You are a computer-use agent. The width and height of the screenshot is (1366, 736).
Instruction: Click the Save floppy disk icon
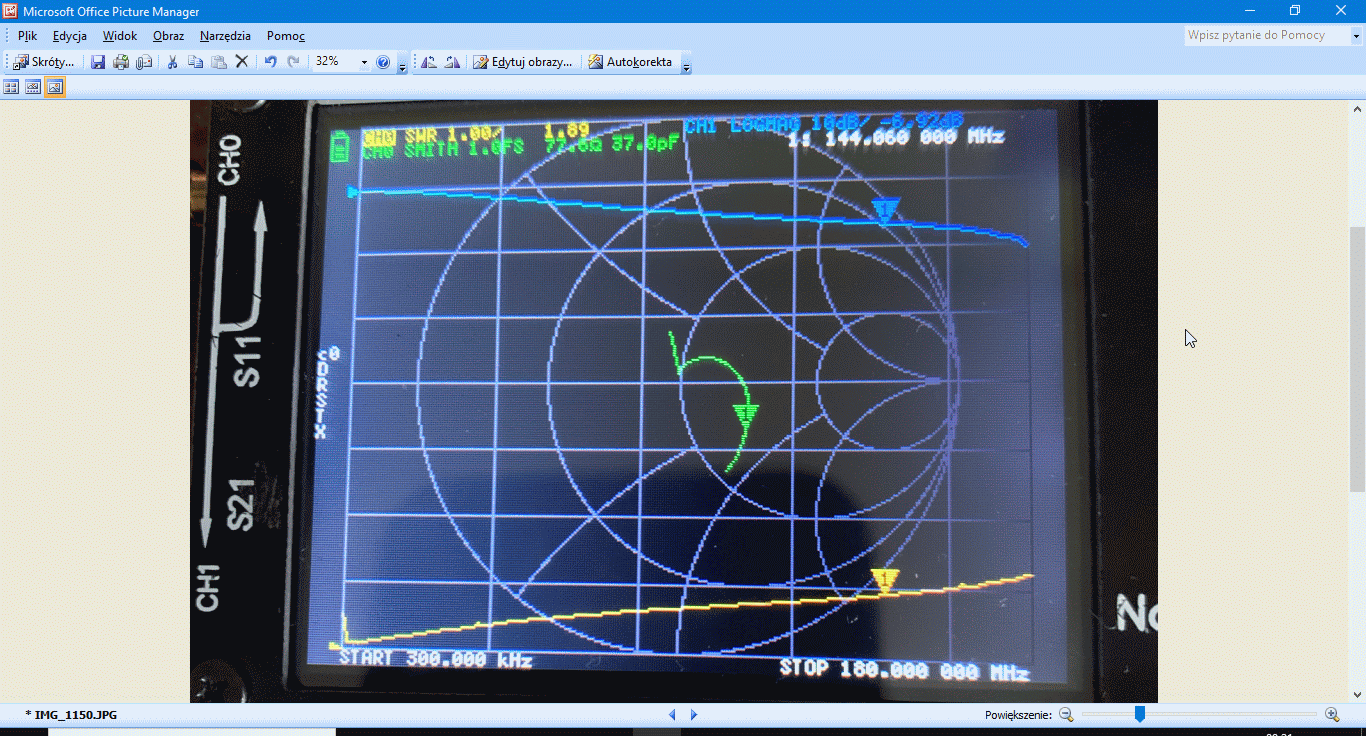pos(98,62)
